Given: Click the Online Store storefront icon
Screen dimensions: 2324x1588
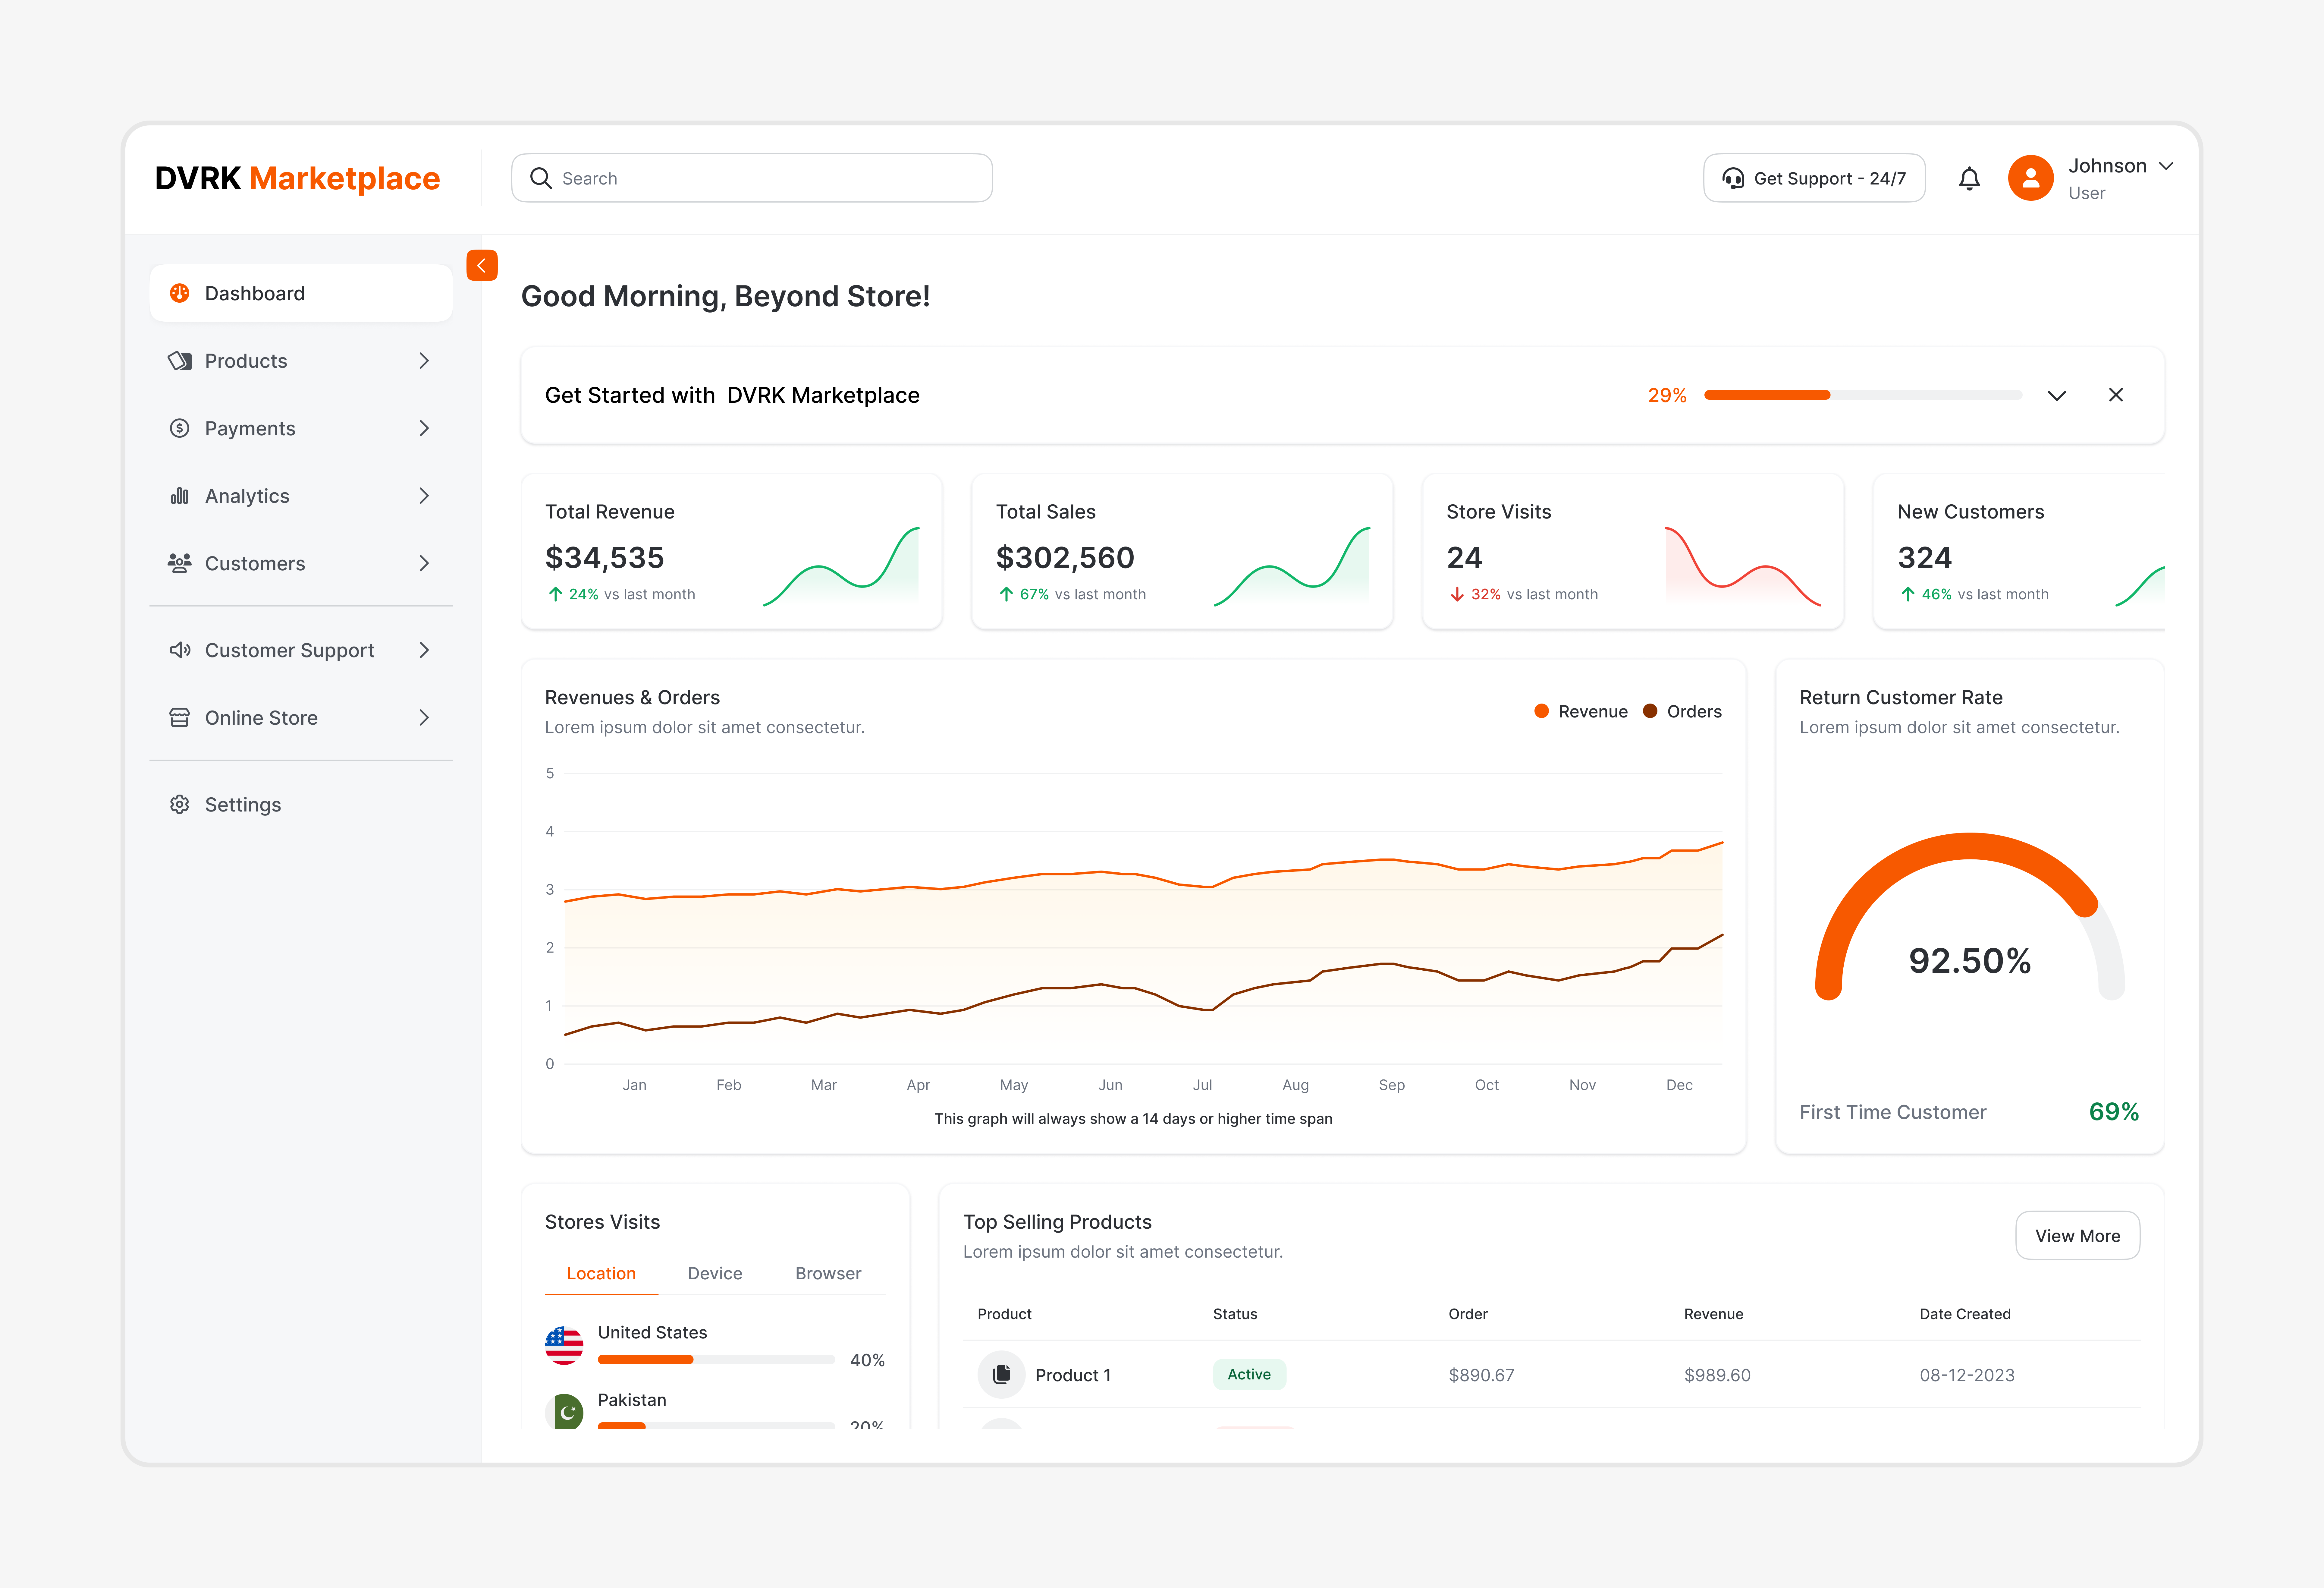Looking at the screenshot, I should [180, 717].
